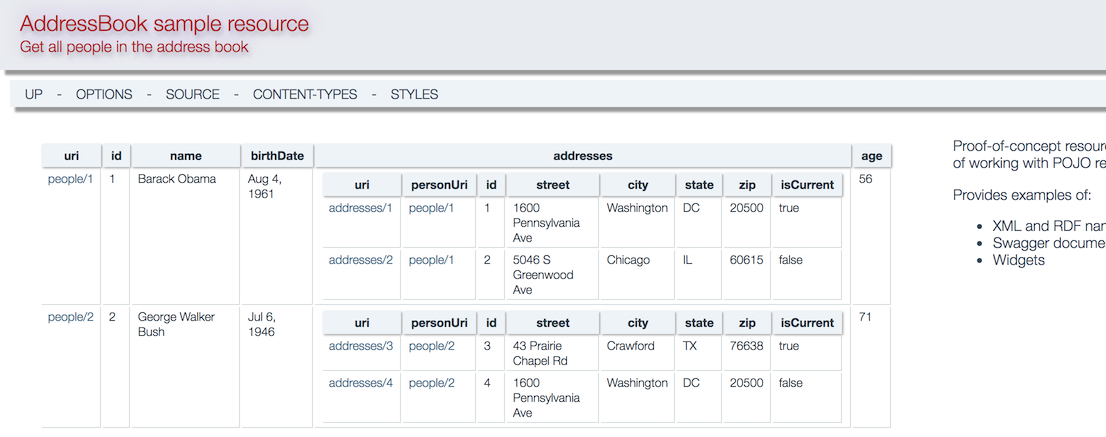Screen dimensions: 1106x437
Task: Click personUri people/1 link beside addresses/2
Action: click(x=431, y=260)
